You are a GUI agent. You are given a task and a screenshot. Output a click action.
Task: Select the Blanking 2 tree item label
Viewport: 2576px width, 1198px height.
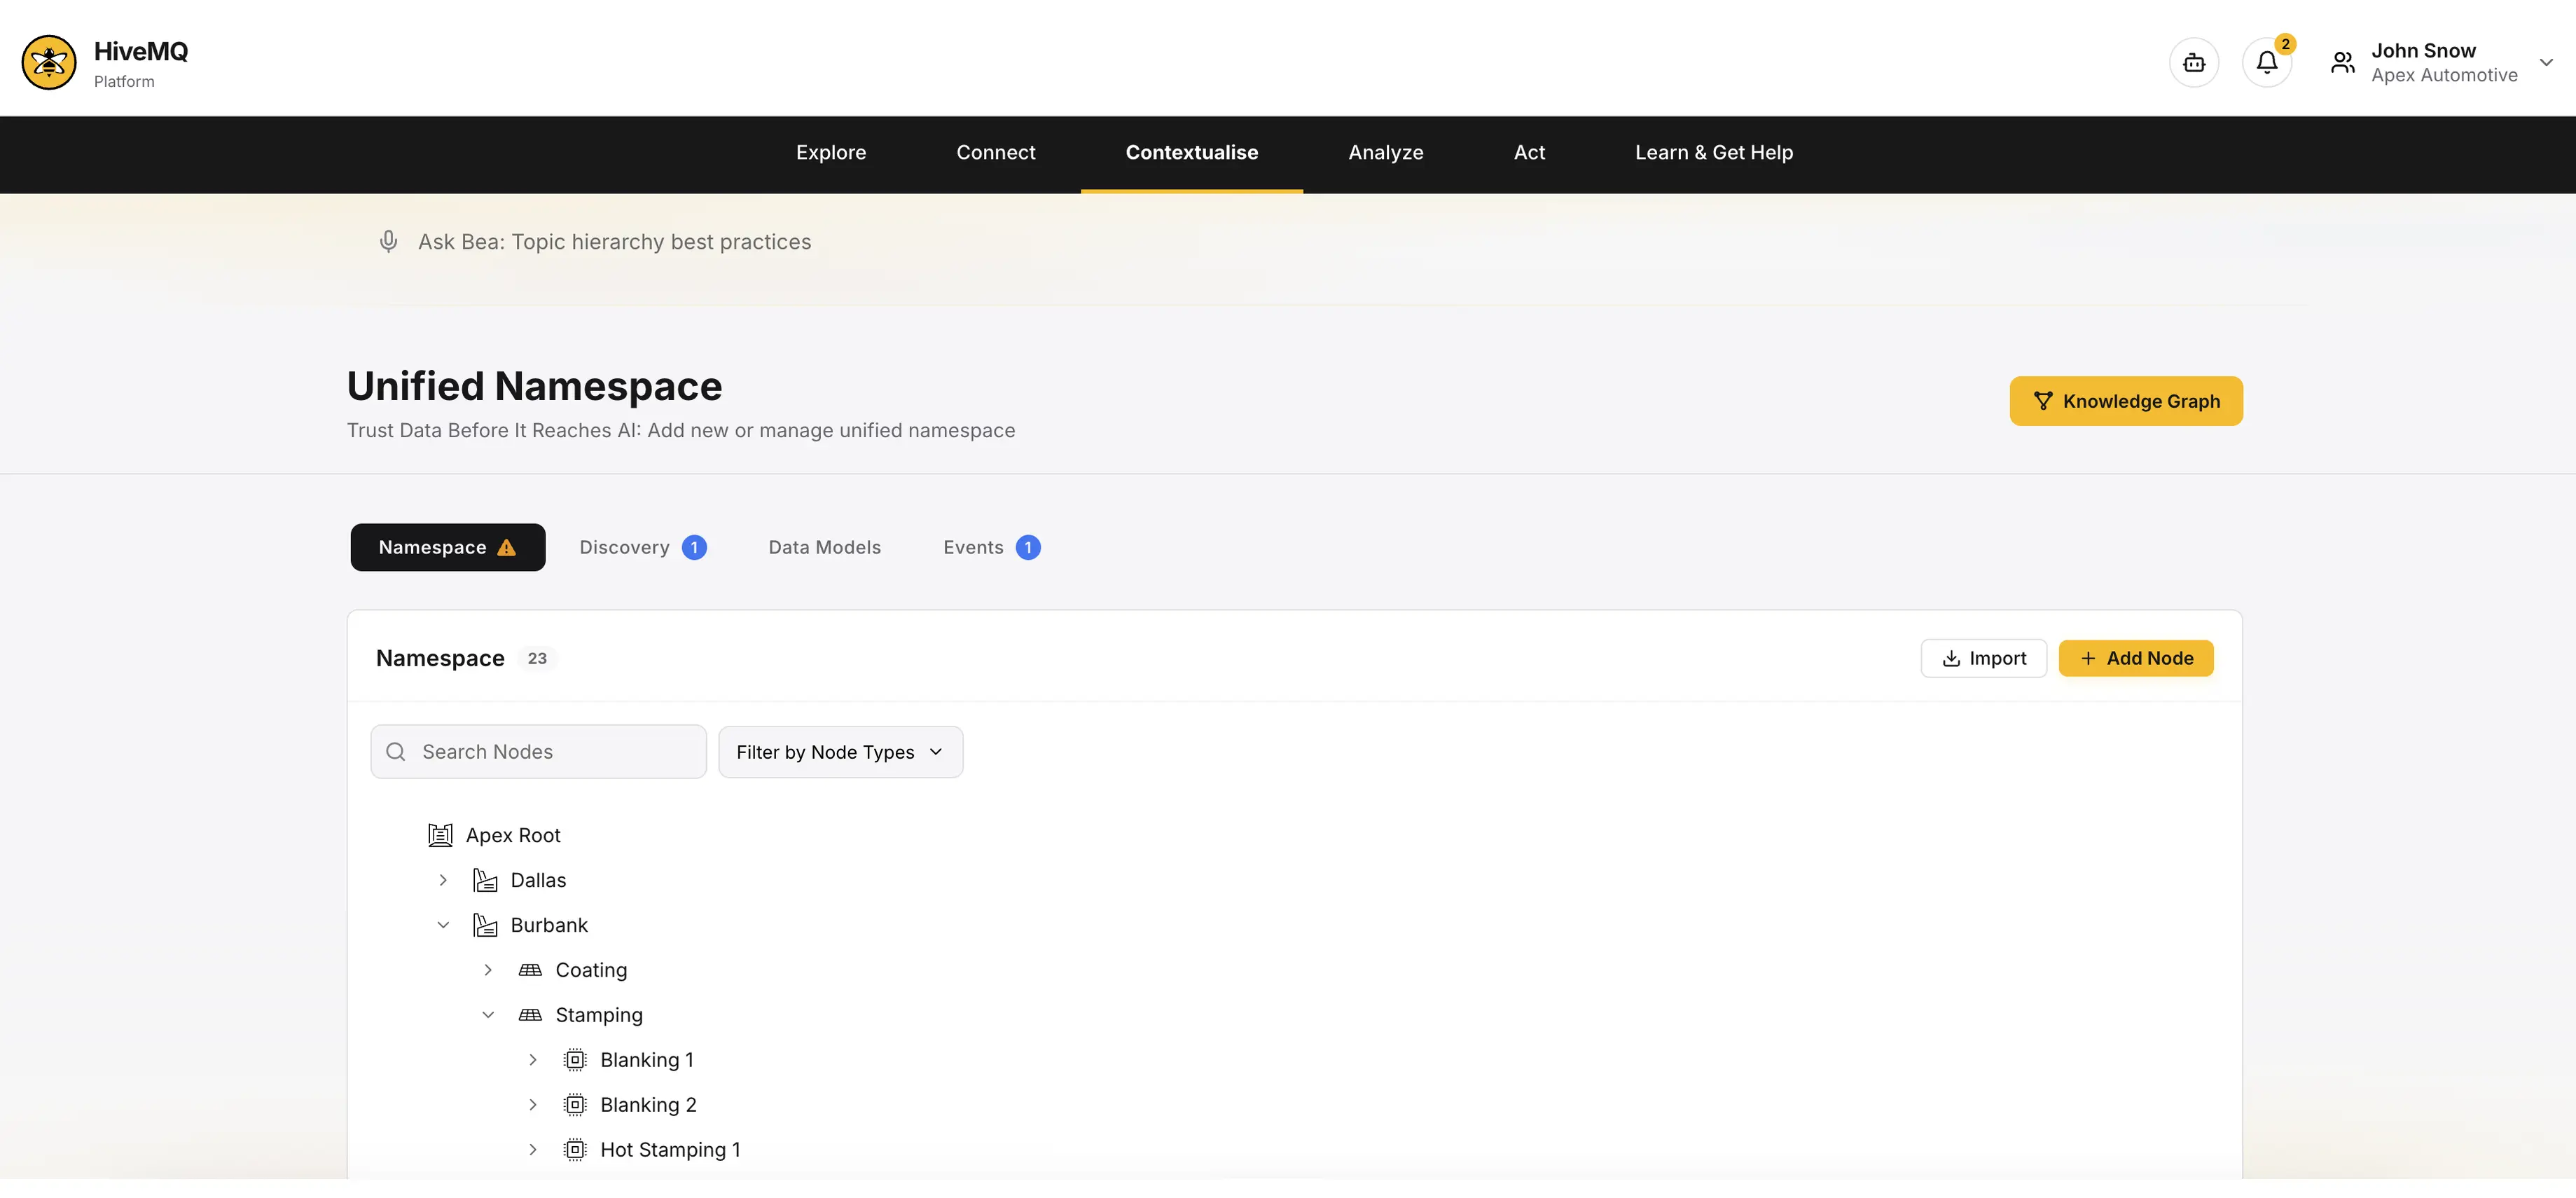648,1105
